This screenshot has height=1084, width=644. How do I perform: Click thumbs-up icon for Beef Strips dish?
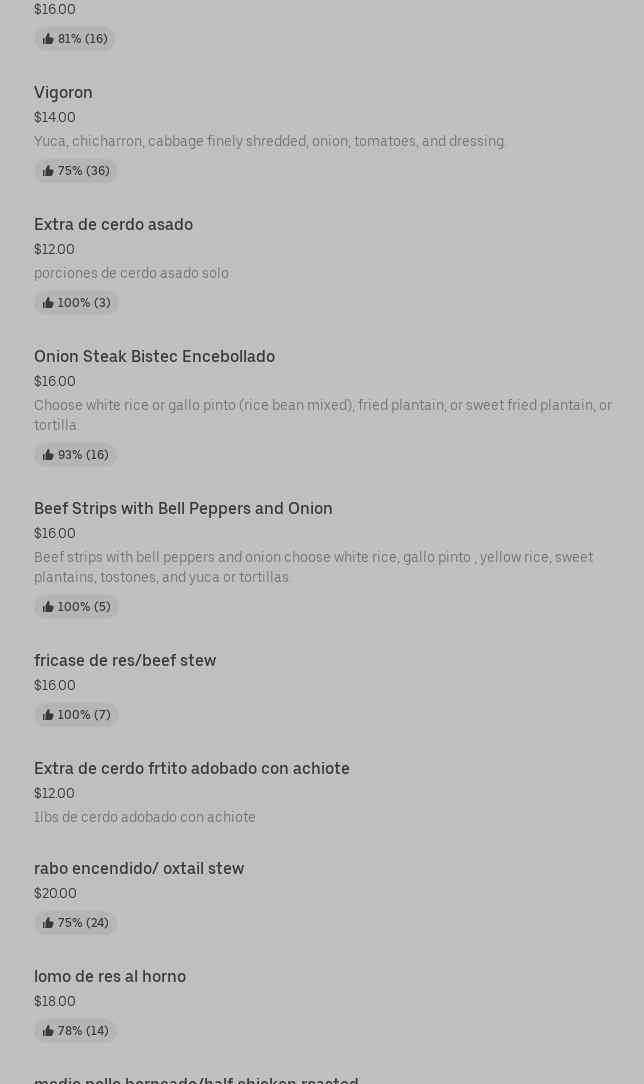[x=48, y=607]
